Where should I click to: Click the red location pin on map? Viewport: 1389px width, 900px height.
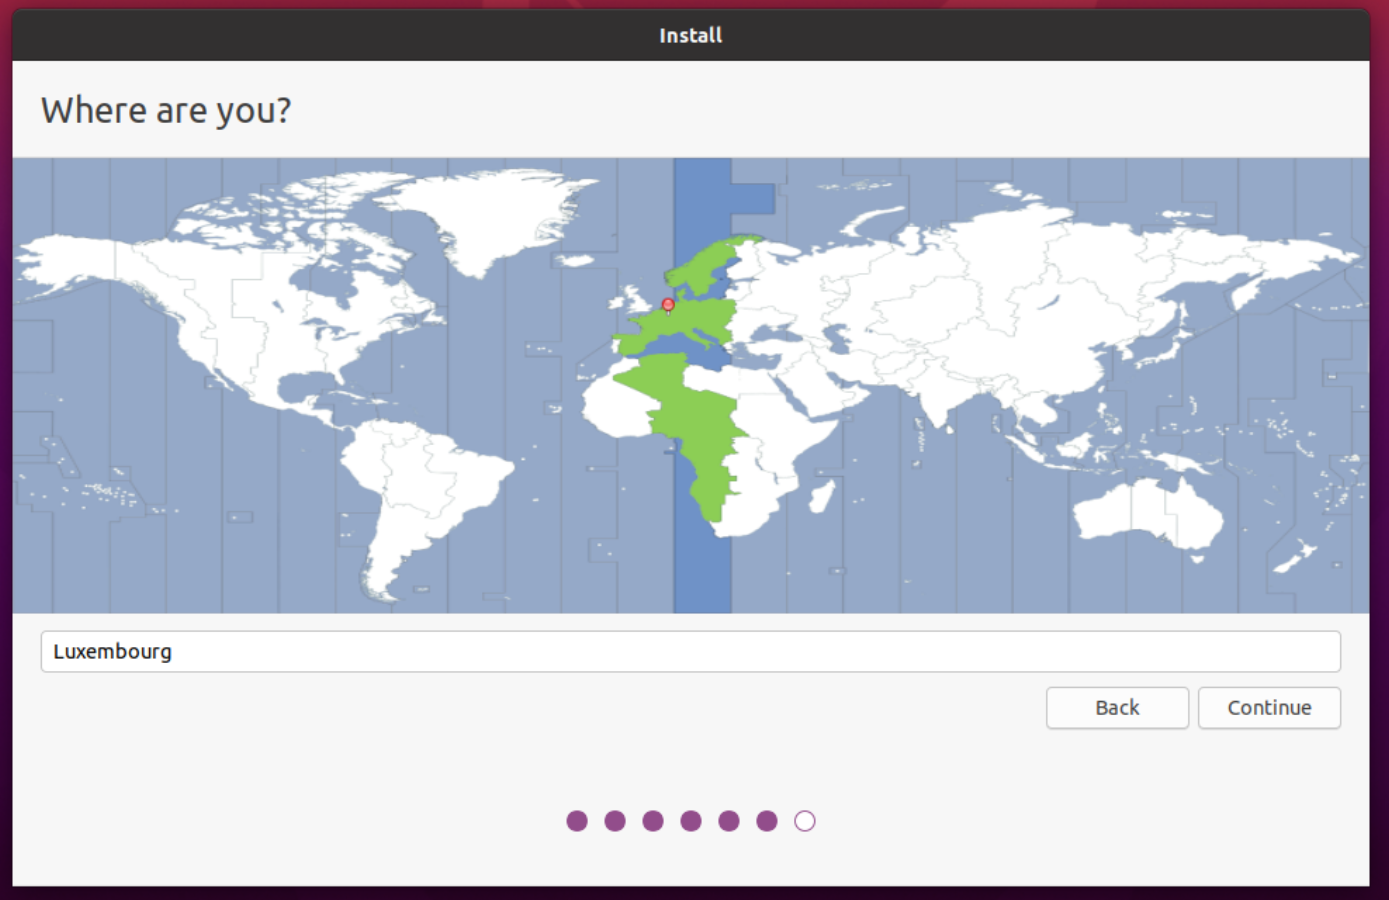click(x=668, y=305)
